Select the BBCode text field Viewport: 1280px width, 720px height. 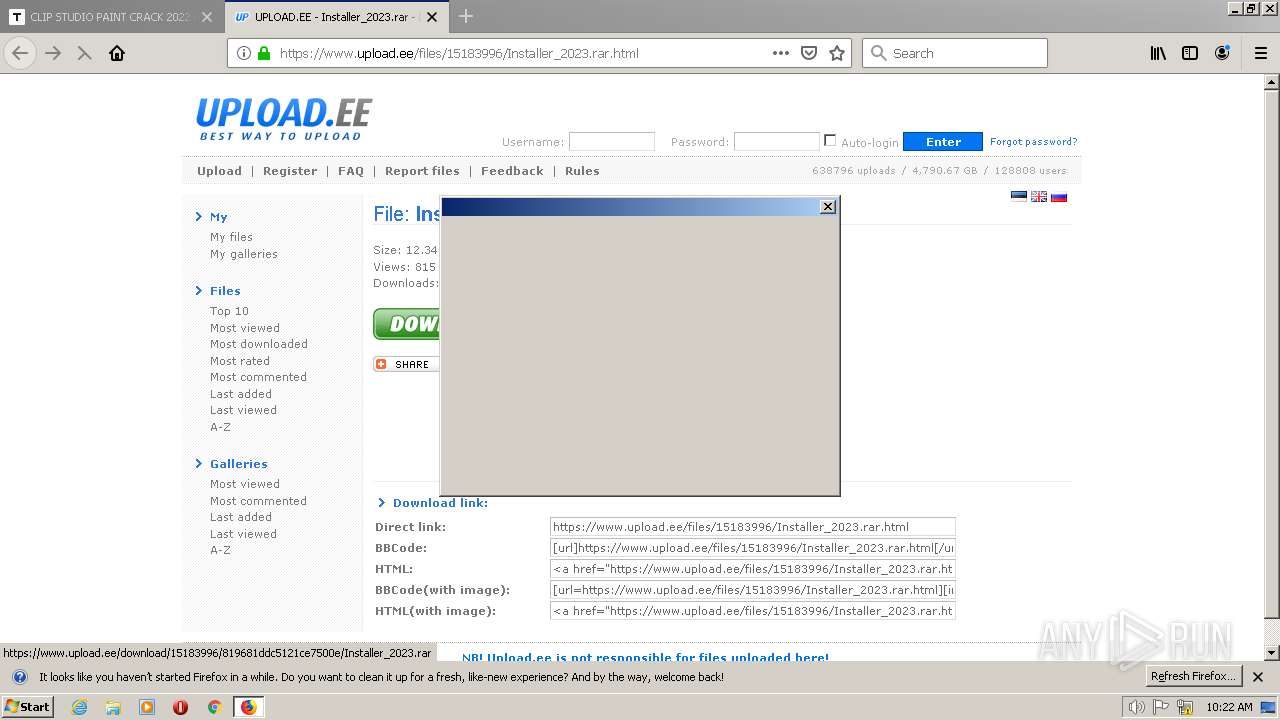coord(753,548)
